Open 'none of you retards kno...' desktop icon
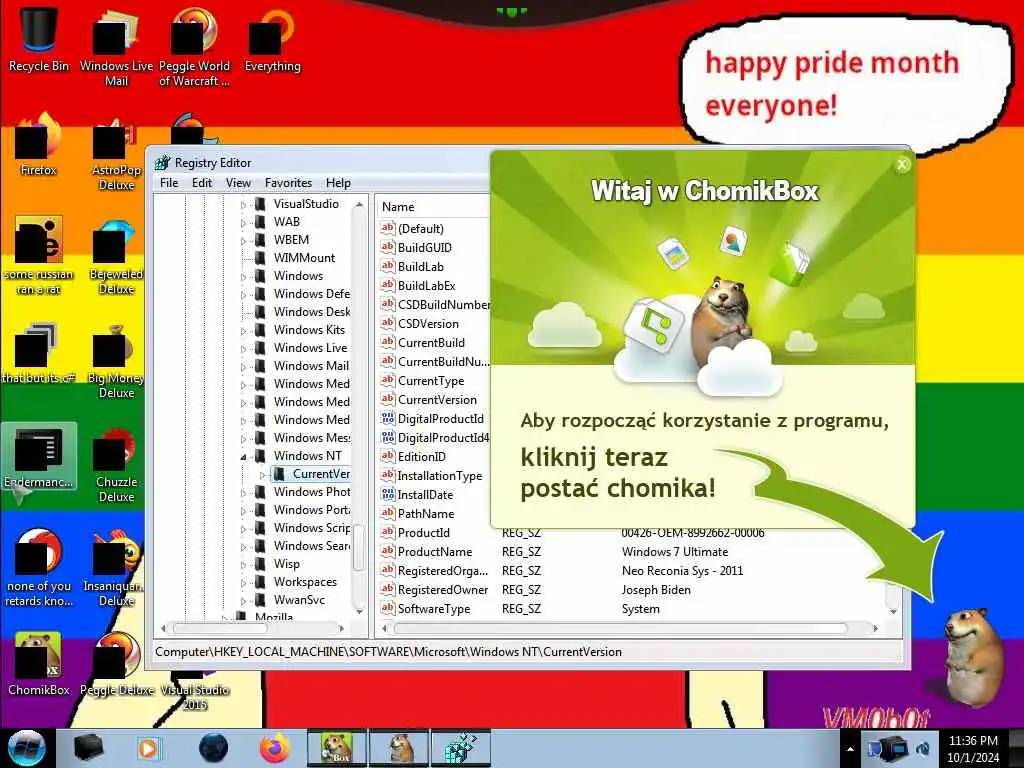Screen dimensions: 1024x768 point(39,569)
